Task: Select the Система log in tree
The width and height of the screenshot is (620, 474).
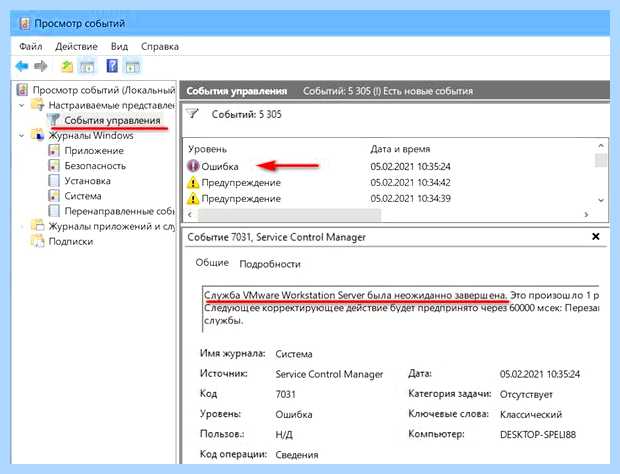Action: 83,196
